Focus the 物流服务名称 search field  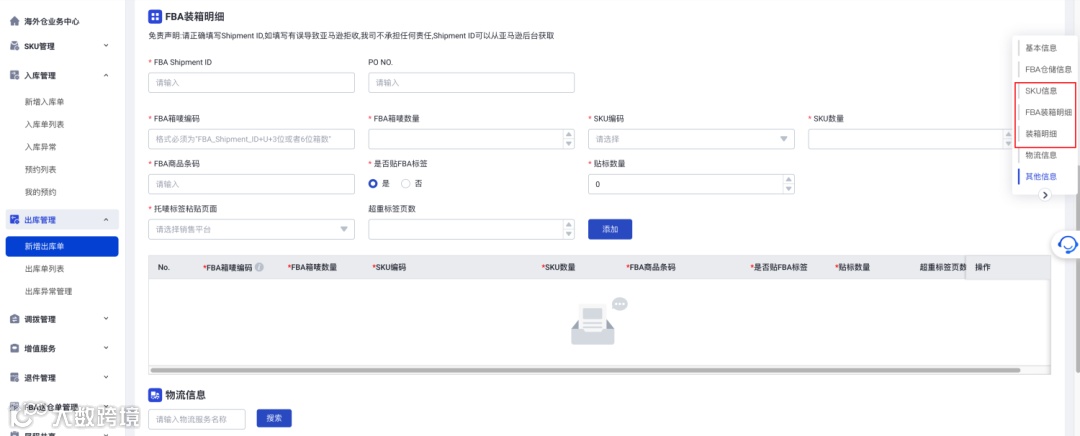(x=197, y=418)
